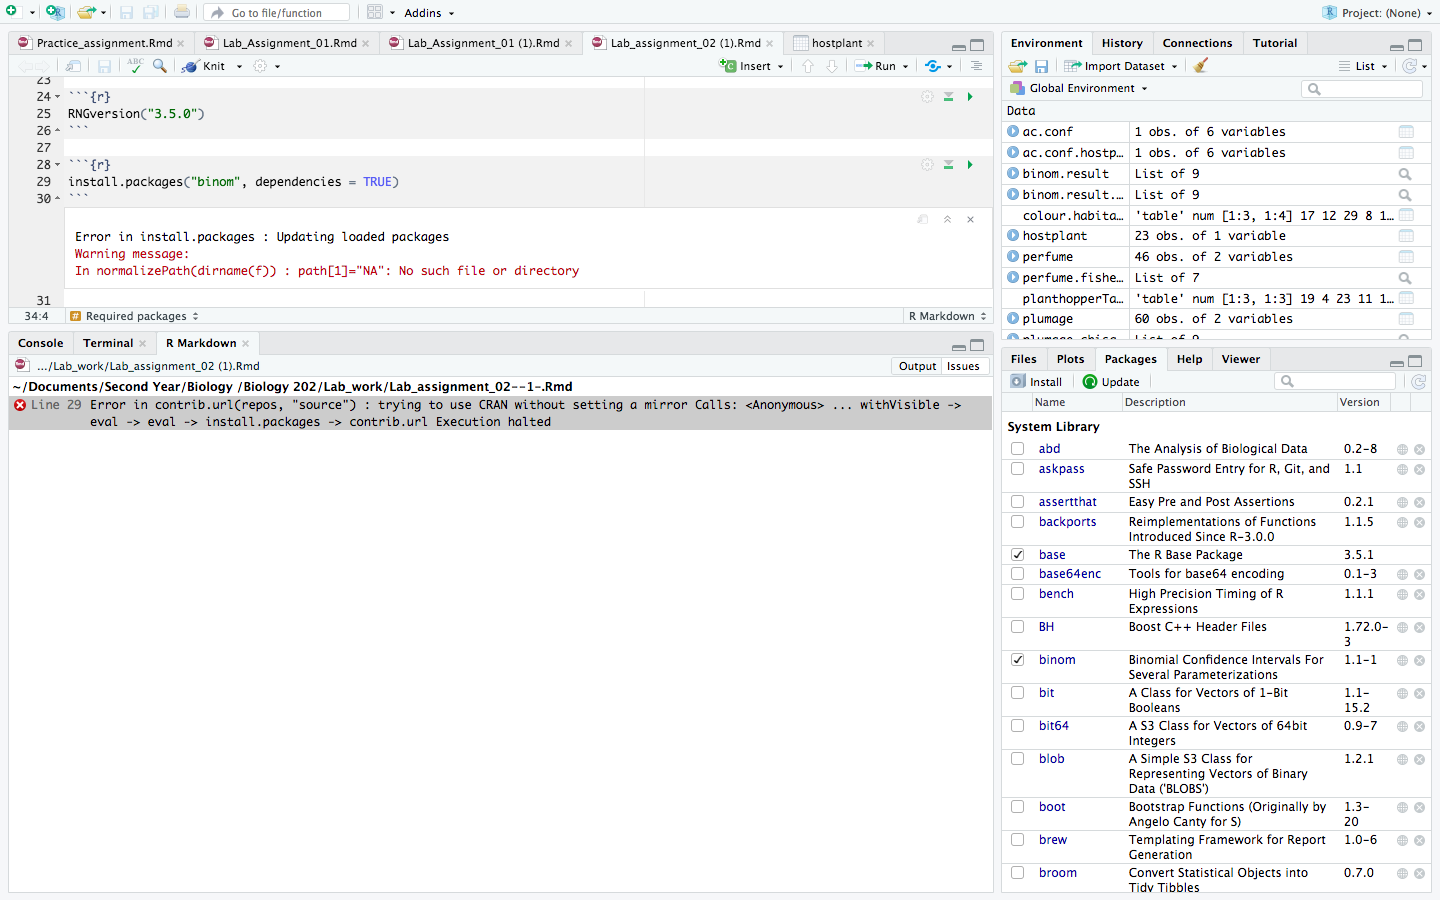1440x900 pixels.
Task: Uncheck the binom package checkbox
Action: pos(1017,660)
